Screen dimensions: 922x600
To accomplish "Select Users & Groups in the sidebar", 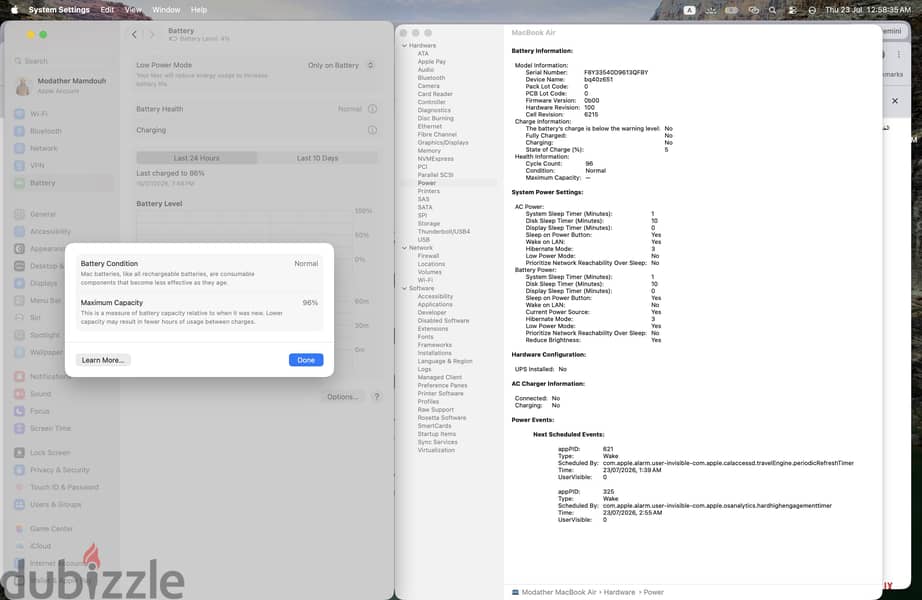I will click(x=62, y=504).
